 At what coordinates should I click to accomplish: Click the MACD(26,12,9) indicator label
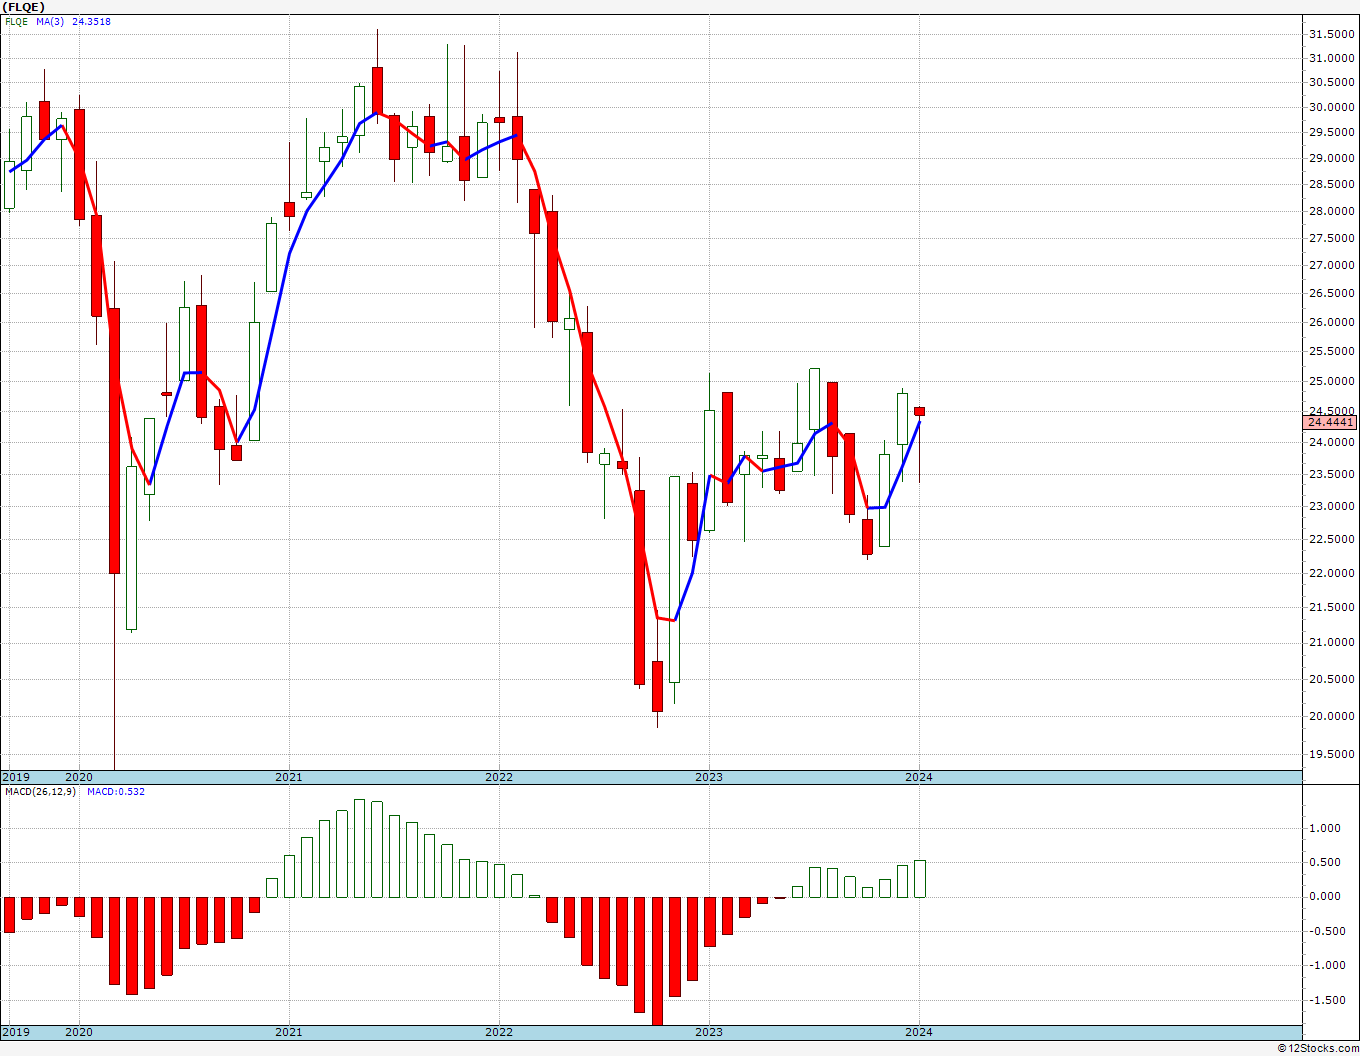point(40,792)
